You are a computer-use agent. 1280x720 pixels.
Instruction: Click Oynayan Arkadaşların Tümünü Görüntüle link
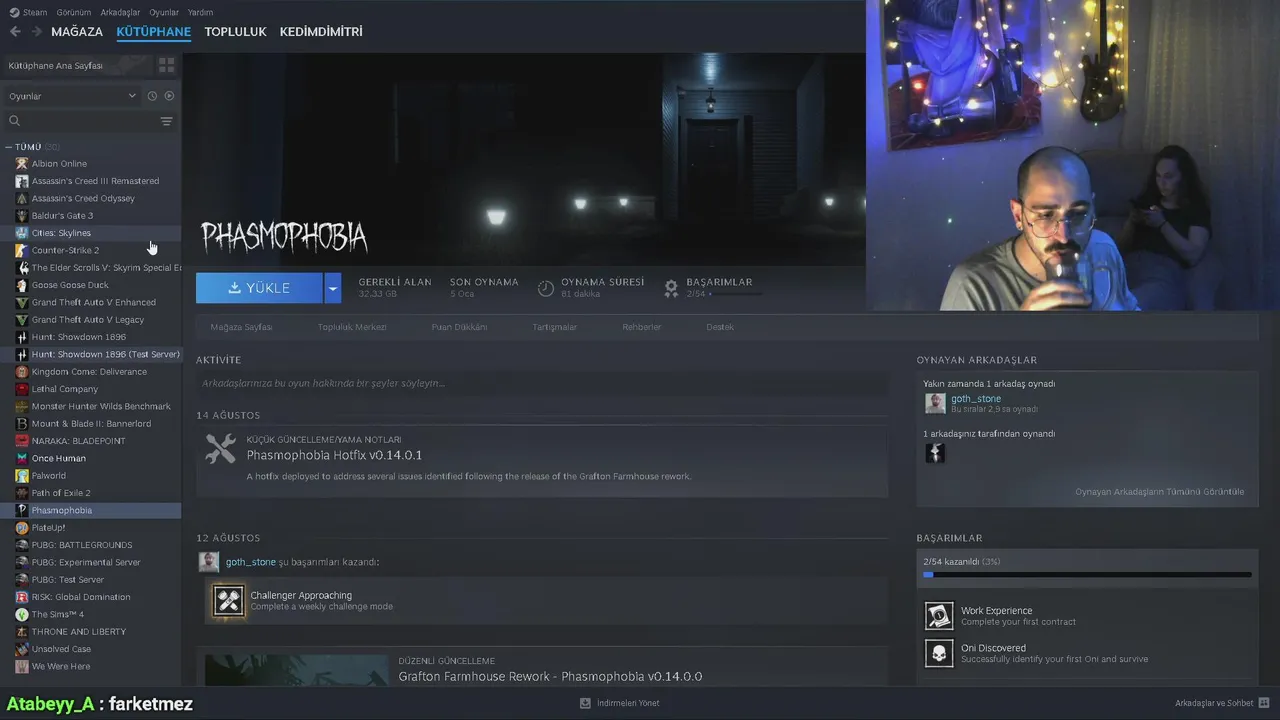1160,492
